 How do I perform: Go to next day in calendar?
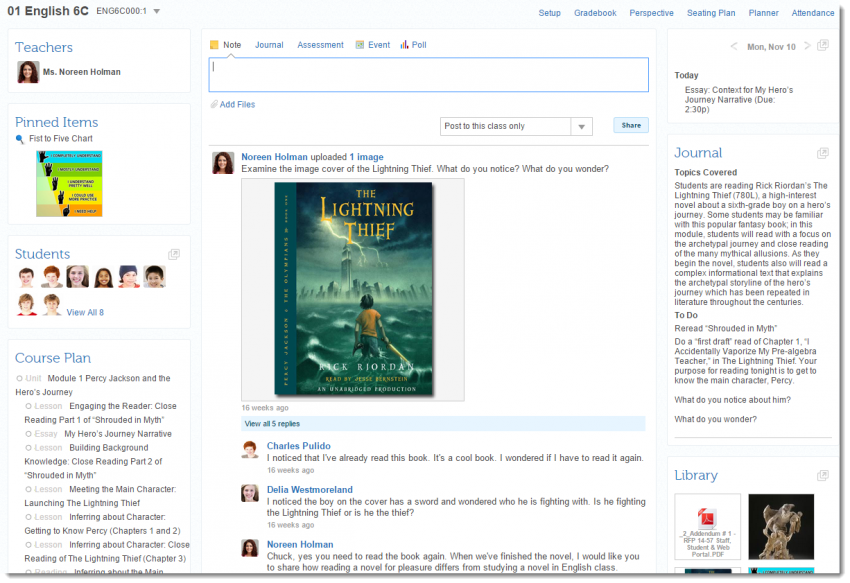point(806,47)
